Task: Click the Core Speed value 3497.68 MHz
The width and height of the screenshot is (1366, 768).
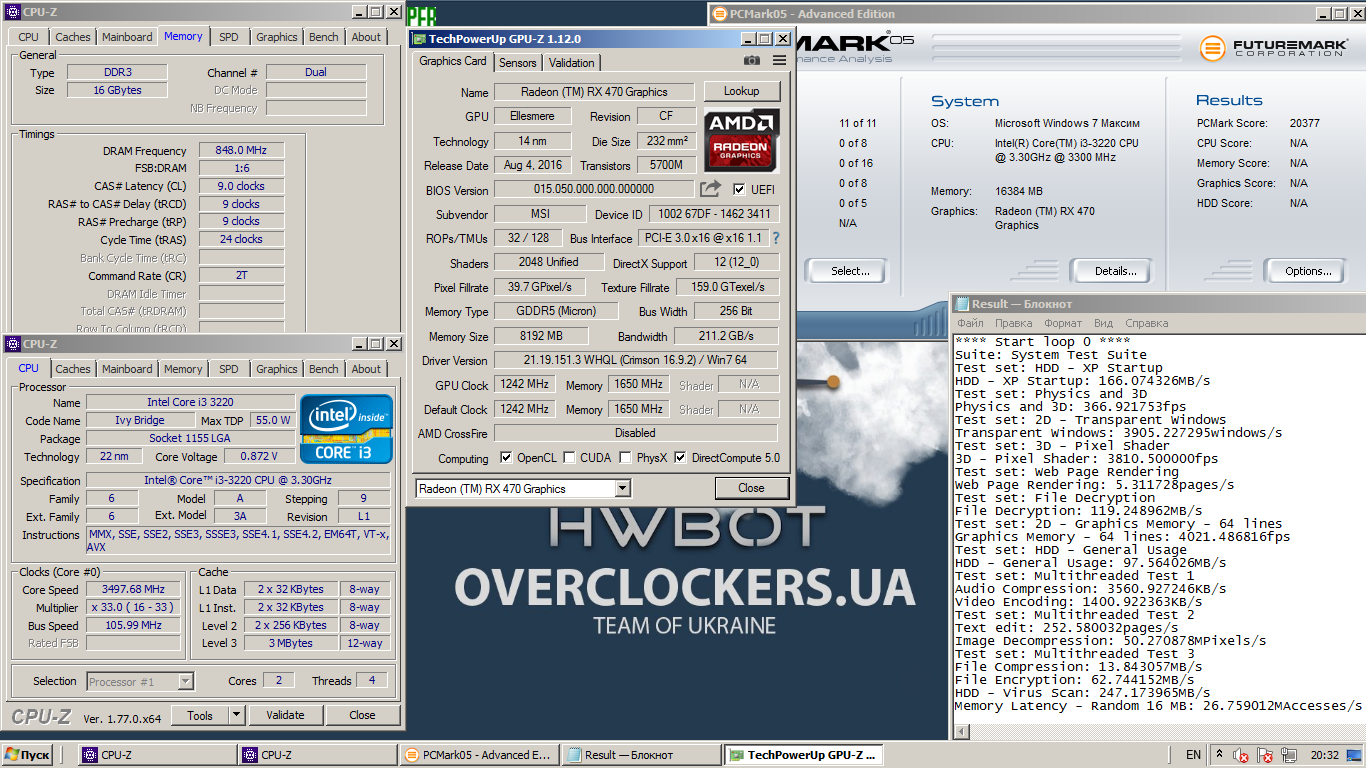Action: click(134, 590)
